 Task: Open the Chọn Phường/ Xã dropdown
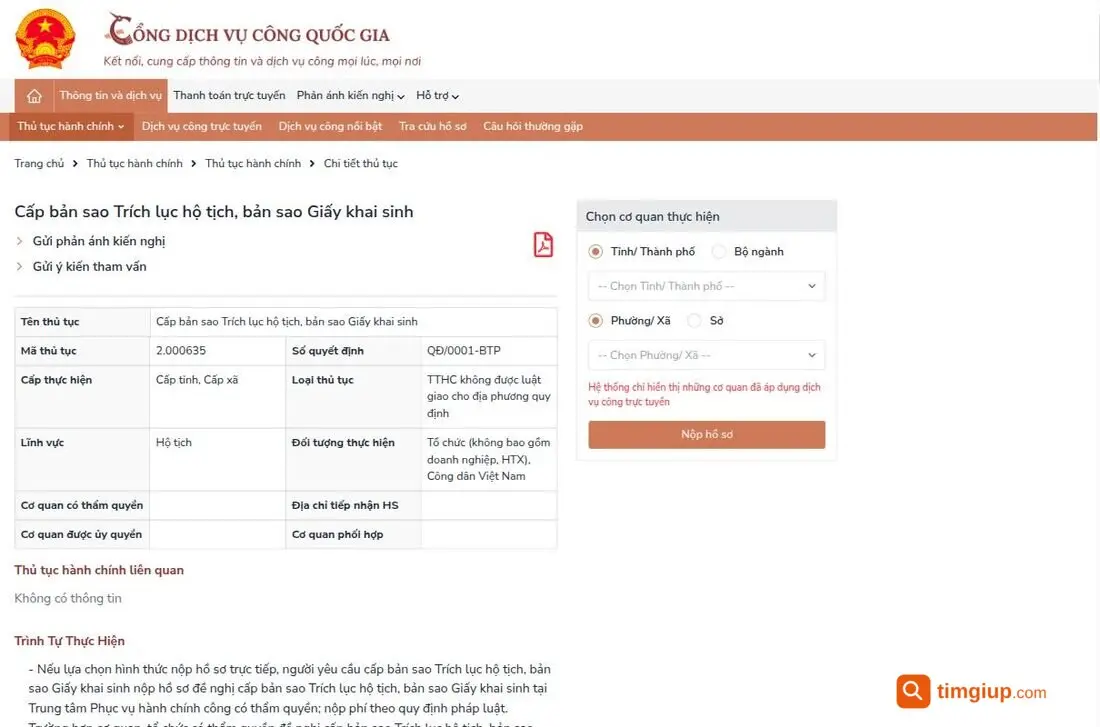coord(706,355)
